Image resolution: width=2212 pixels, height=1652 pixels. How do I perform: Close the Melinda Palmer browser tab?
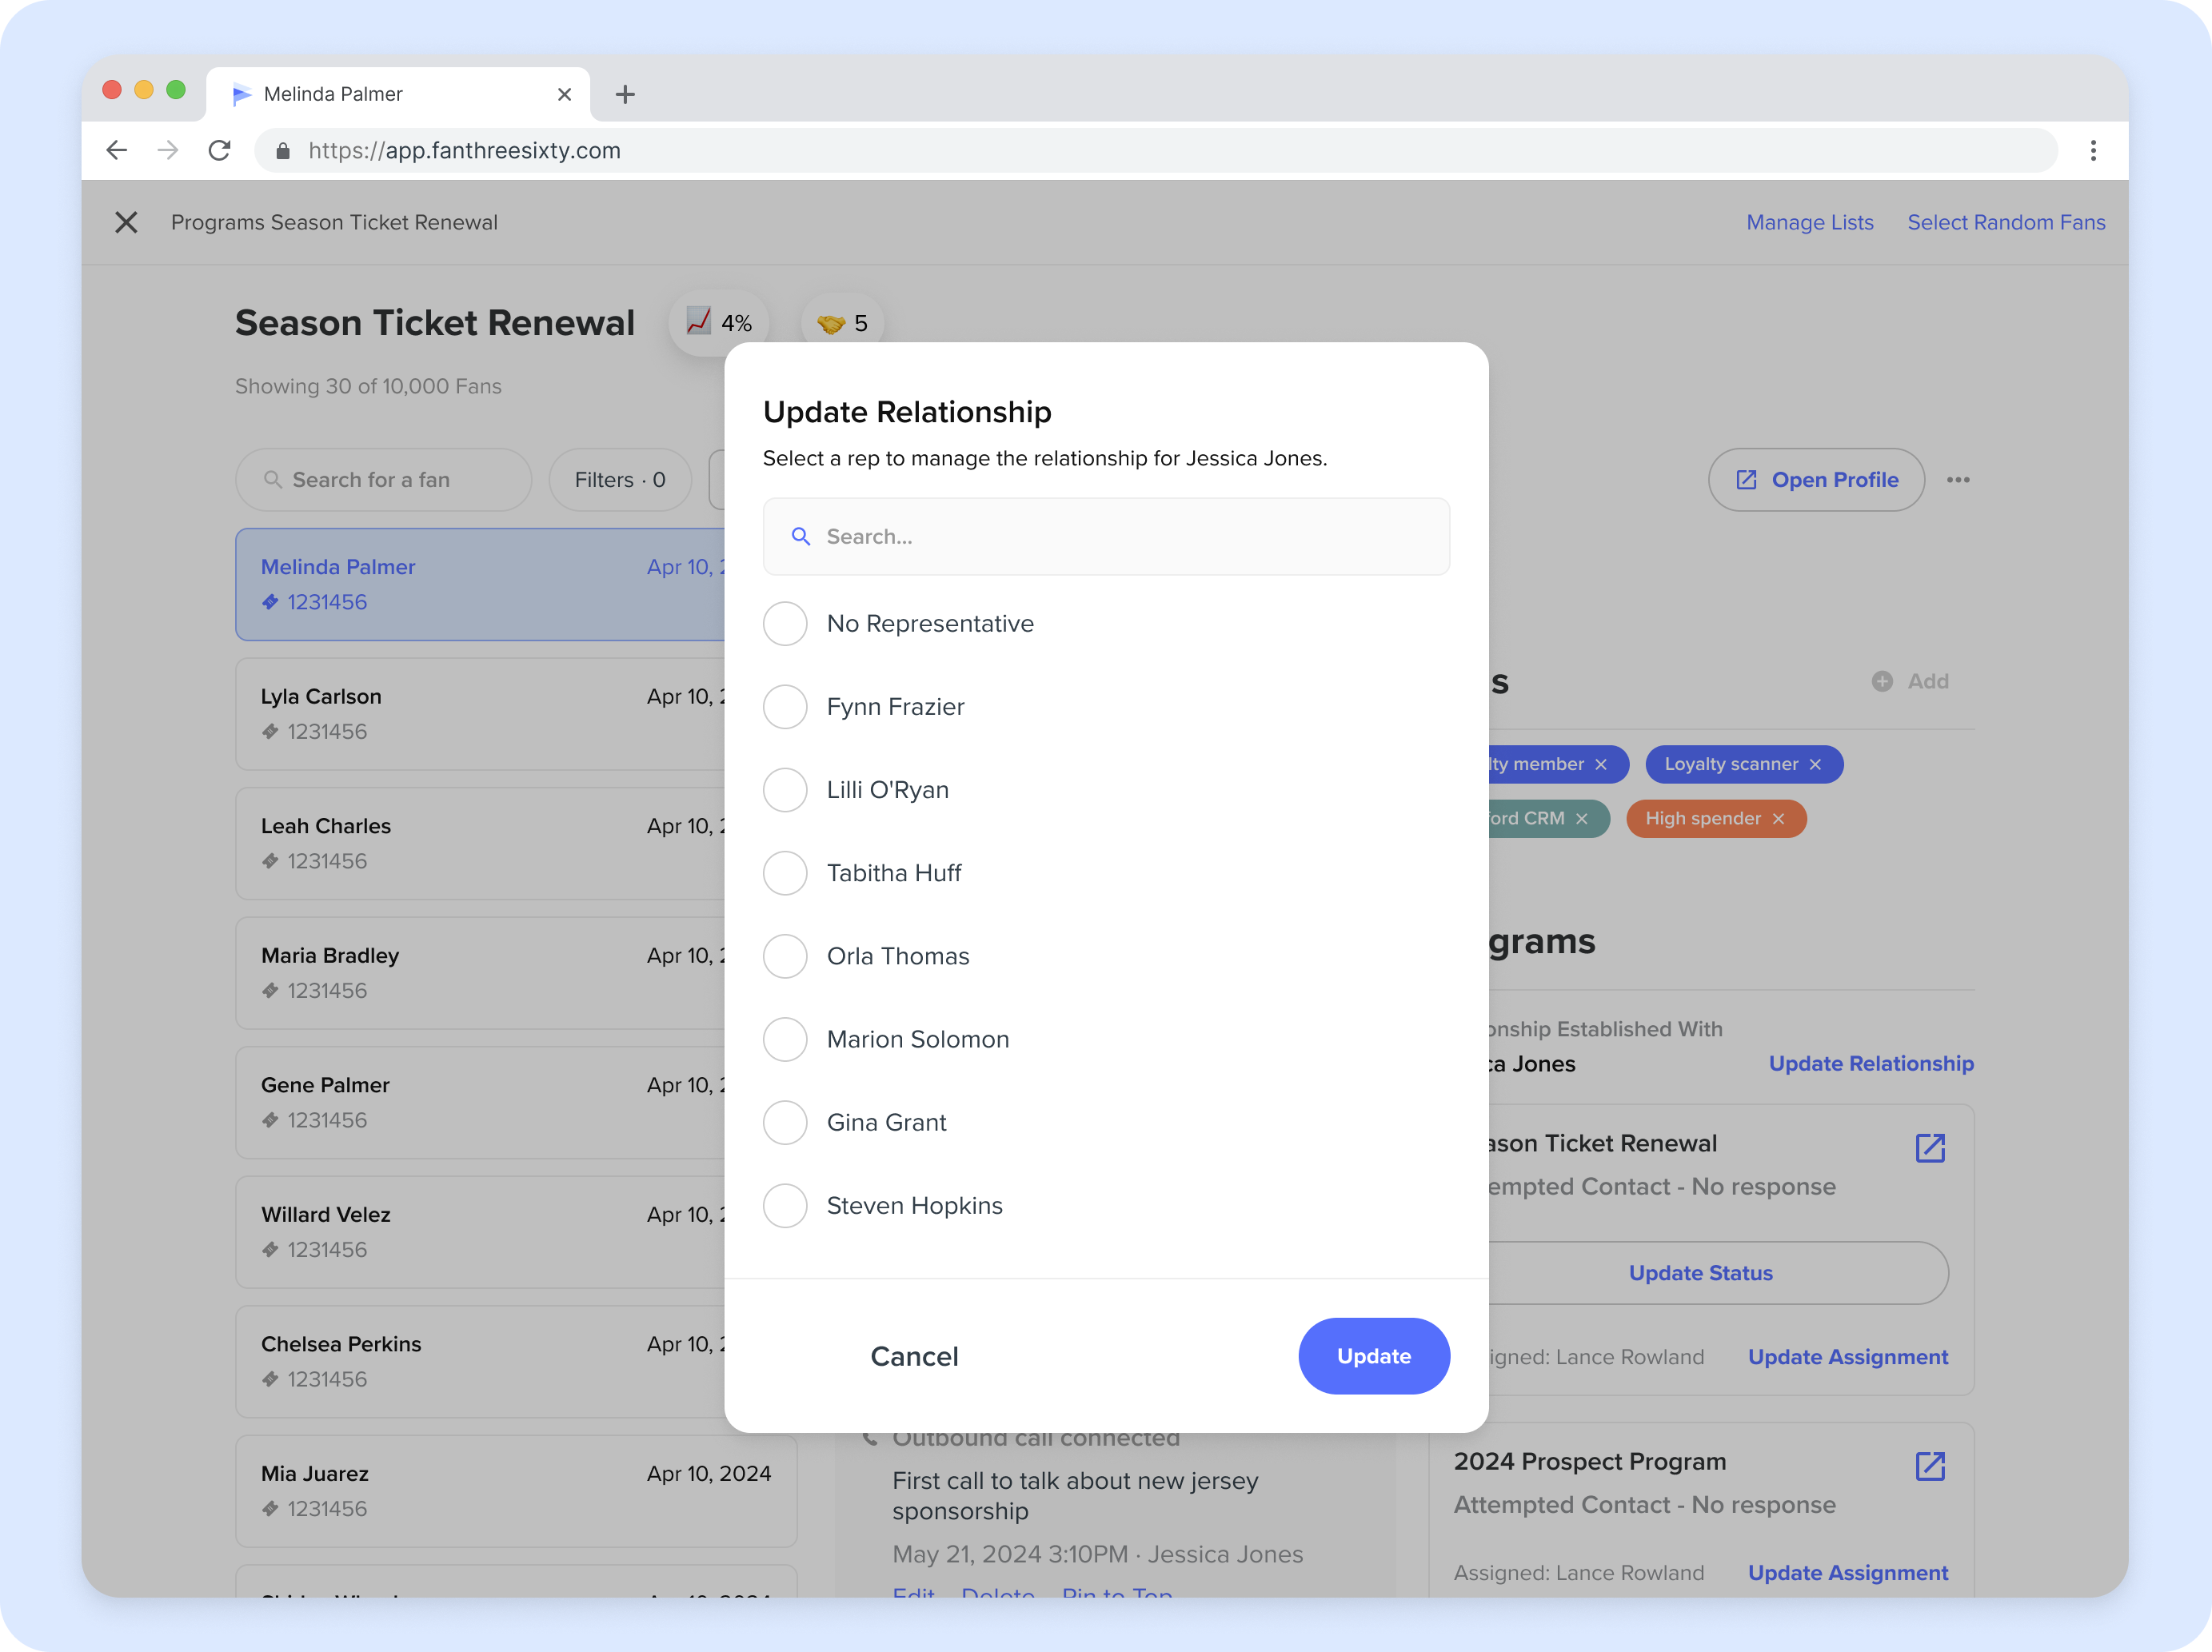pos(564,94)
